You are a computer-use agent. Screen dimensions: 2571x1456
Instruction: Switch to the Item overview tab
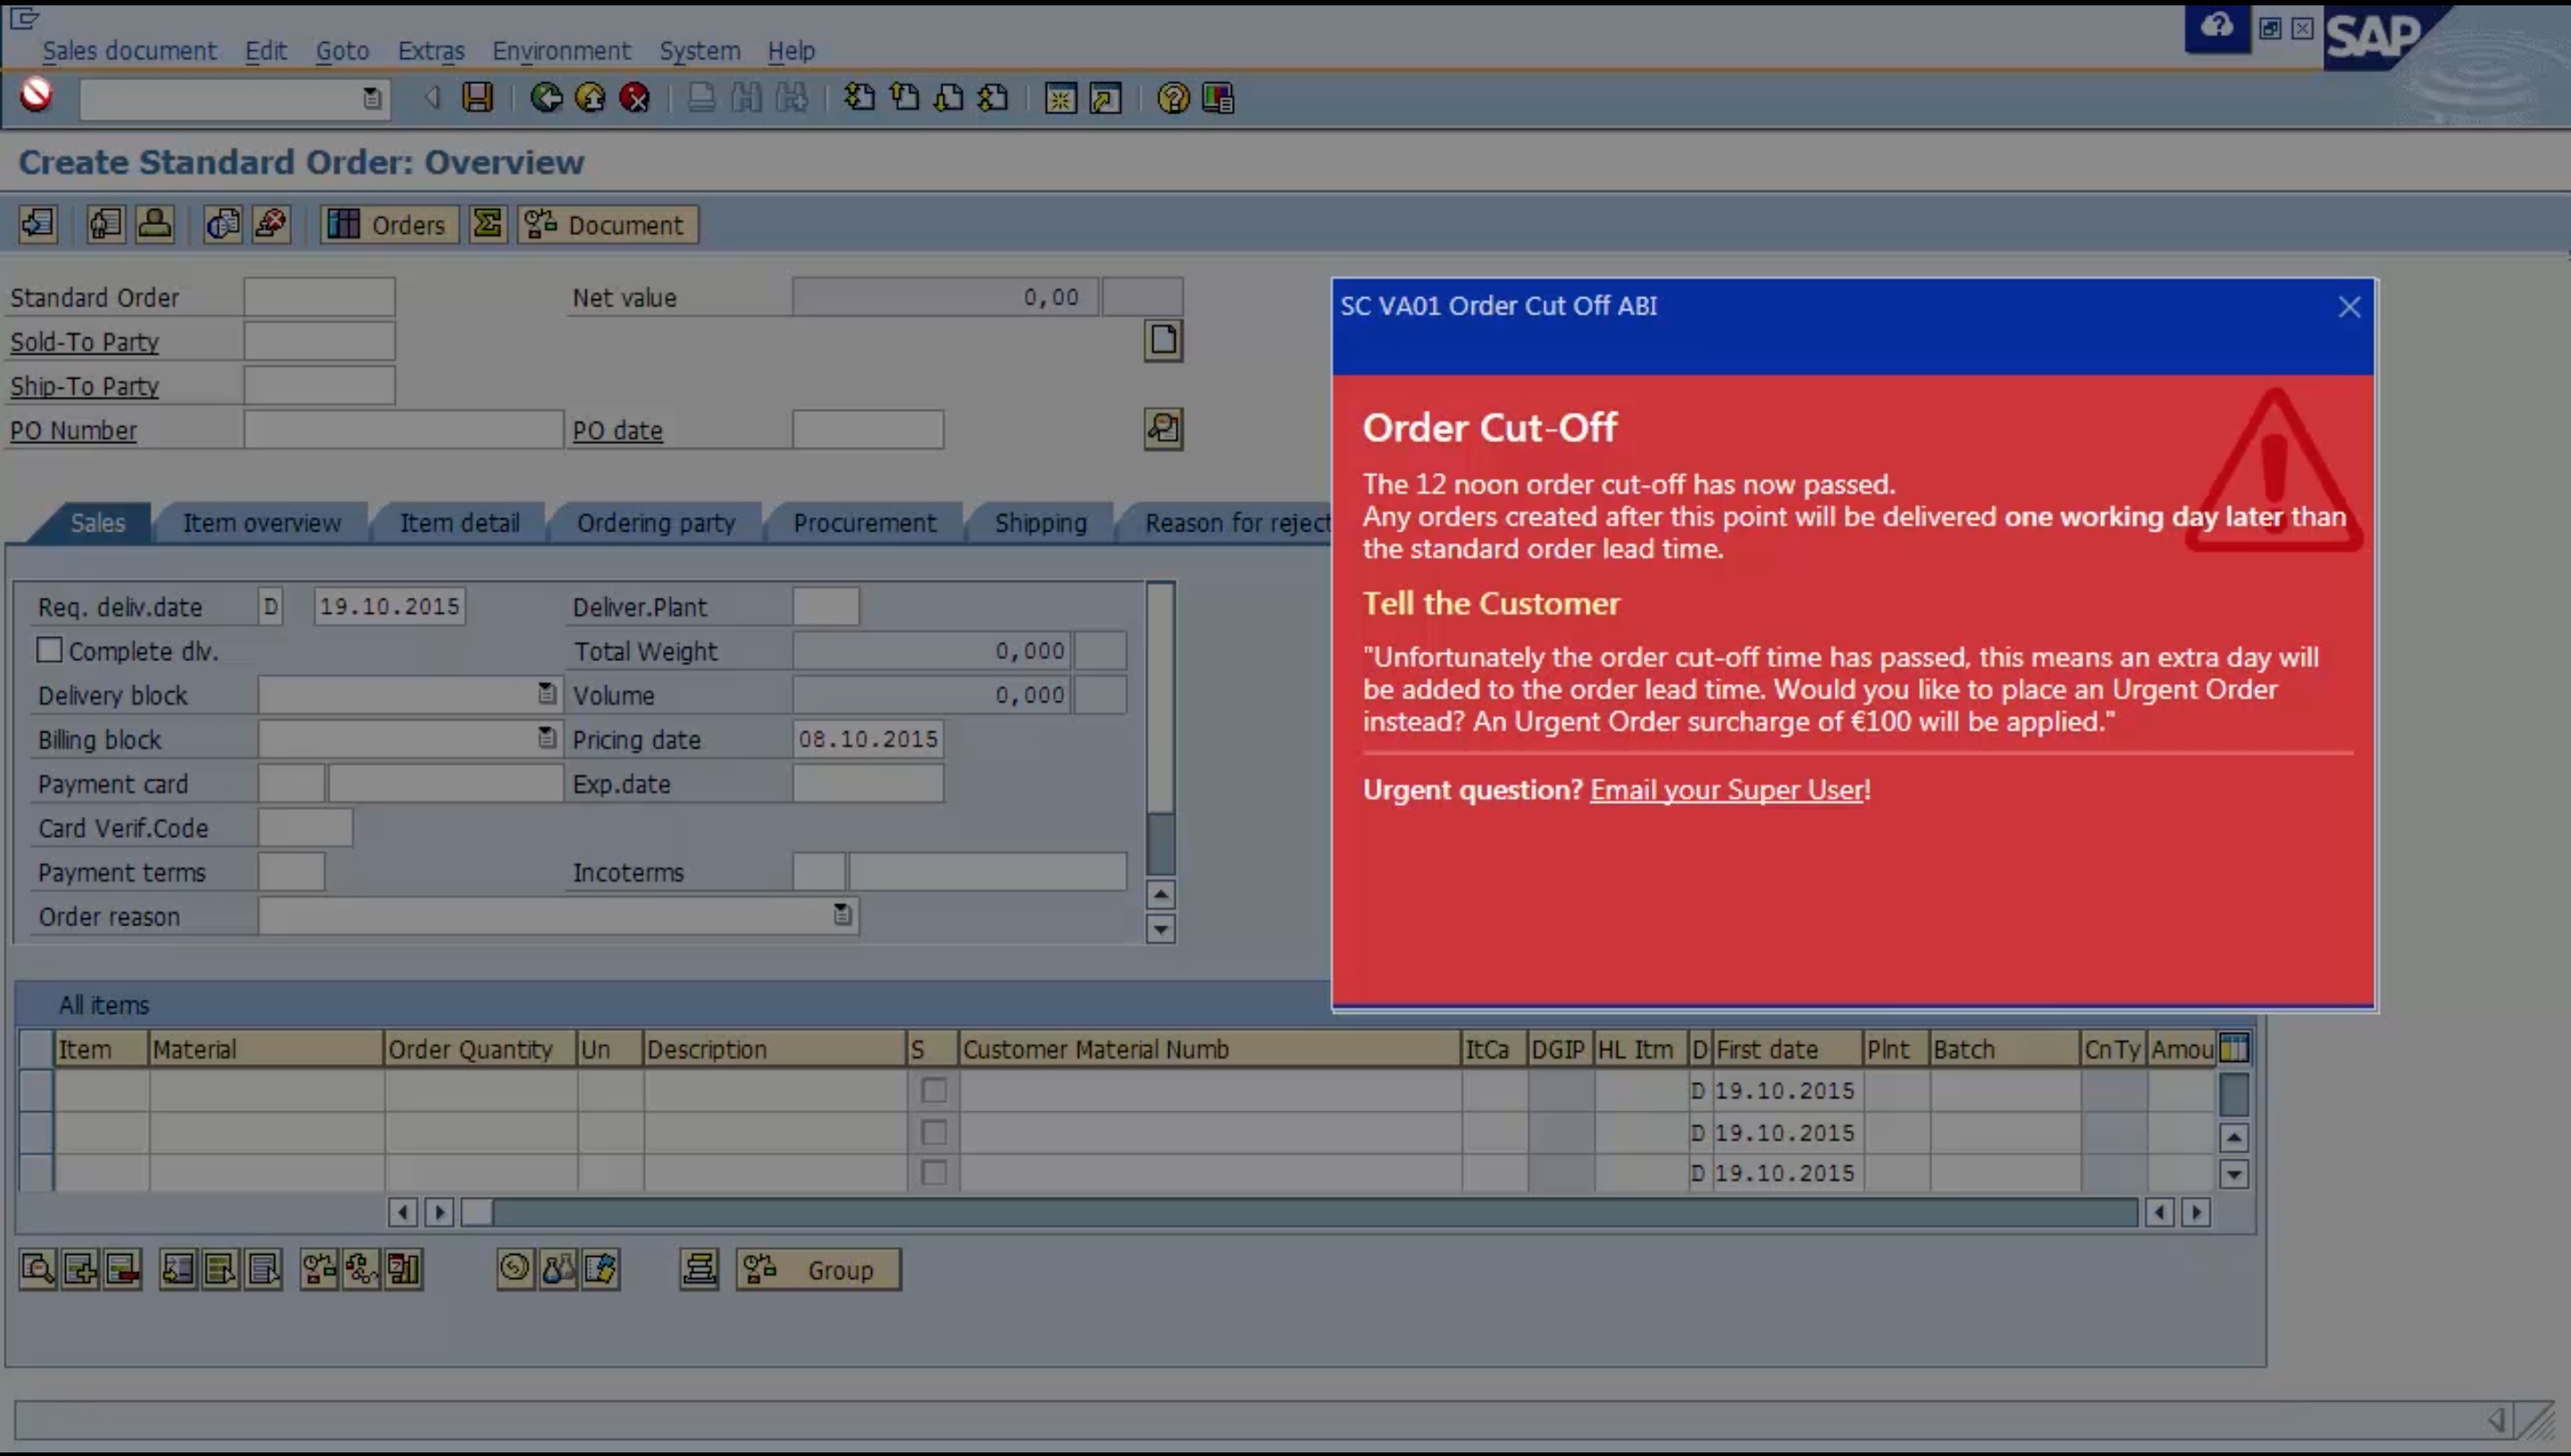261,523
